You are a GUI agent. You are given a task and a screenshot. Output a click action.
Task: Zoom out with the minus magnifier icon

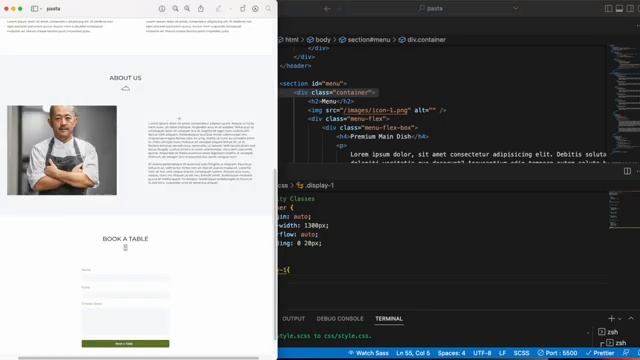coord(175,9)
